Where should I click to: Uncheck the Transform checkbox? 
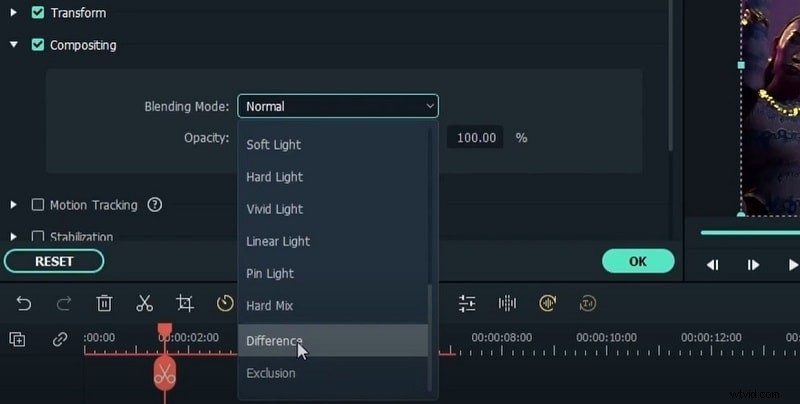click(38, 13)
